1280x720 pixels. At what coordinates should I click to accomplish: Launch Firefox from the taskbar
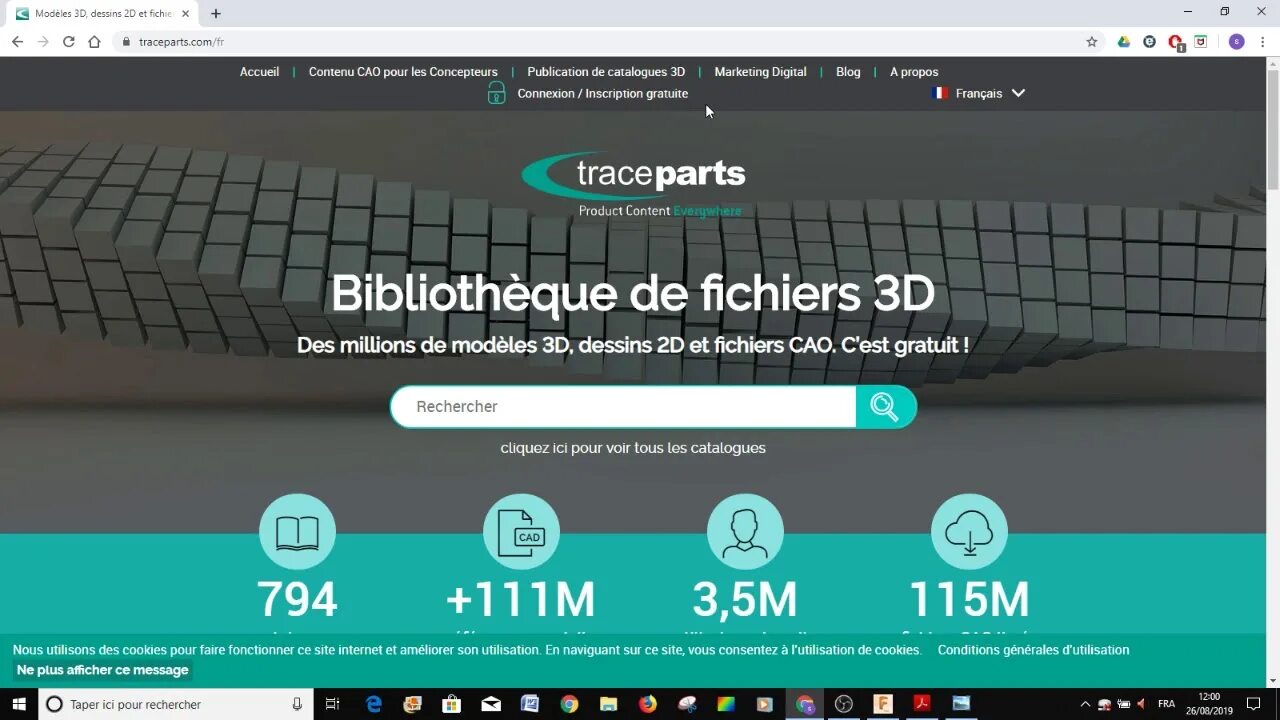648,704
